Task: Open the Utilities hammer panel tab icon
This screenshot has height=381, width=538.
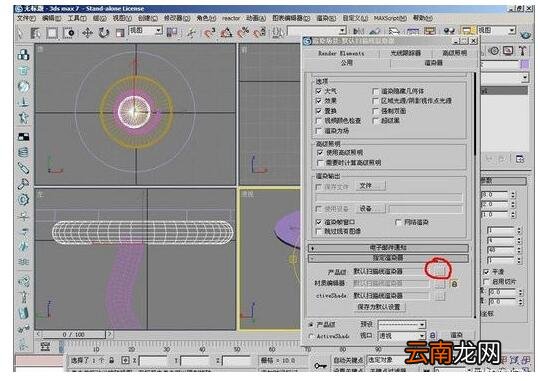Action: coord(523,51)
